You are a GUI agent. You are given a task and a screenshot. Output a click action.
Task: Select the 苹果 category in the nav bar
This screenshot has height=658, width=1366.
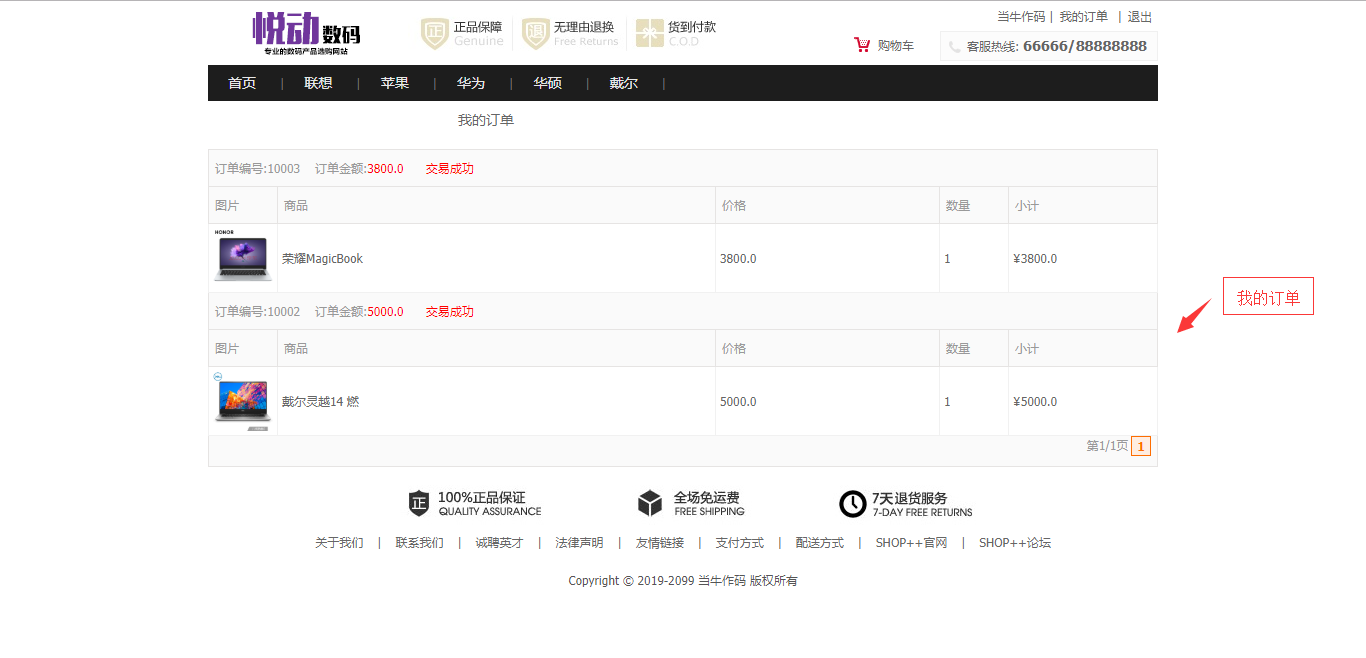[394, 83]
